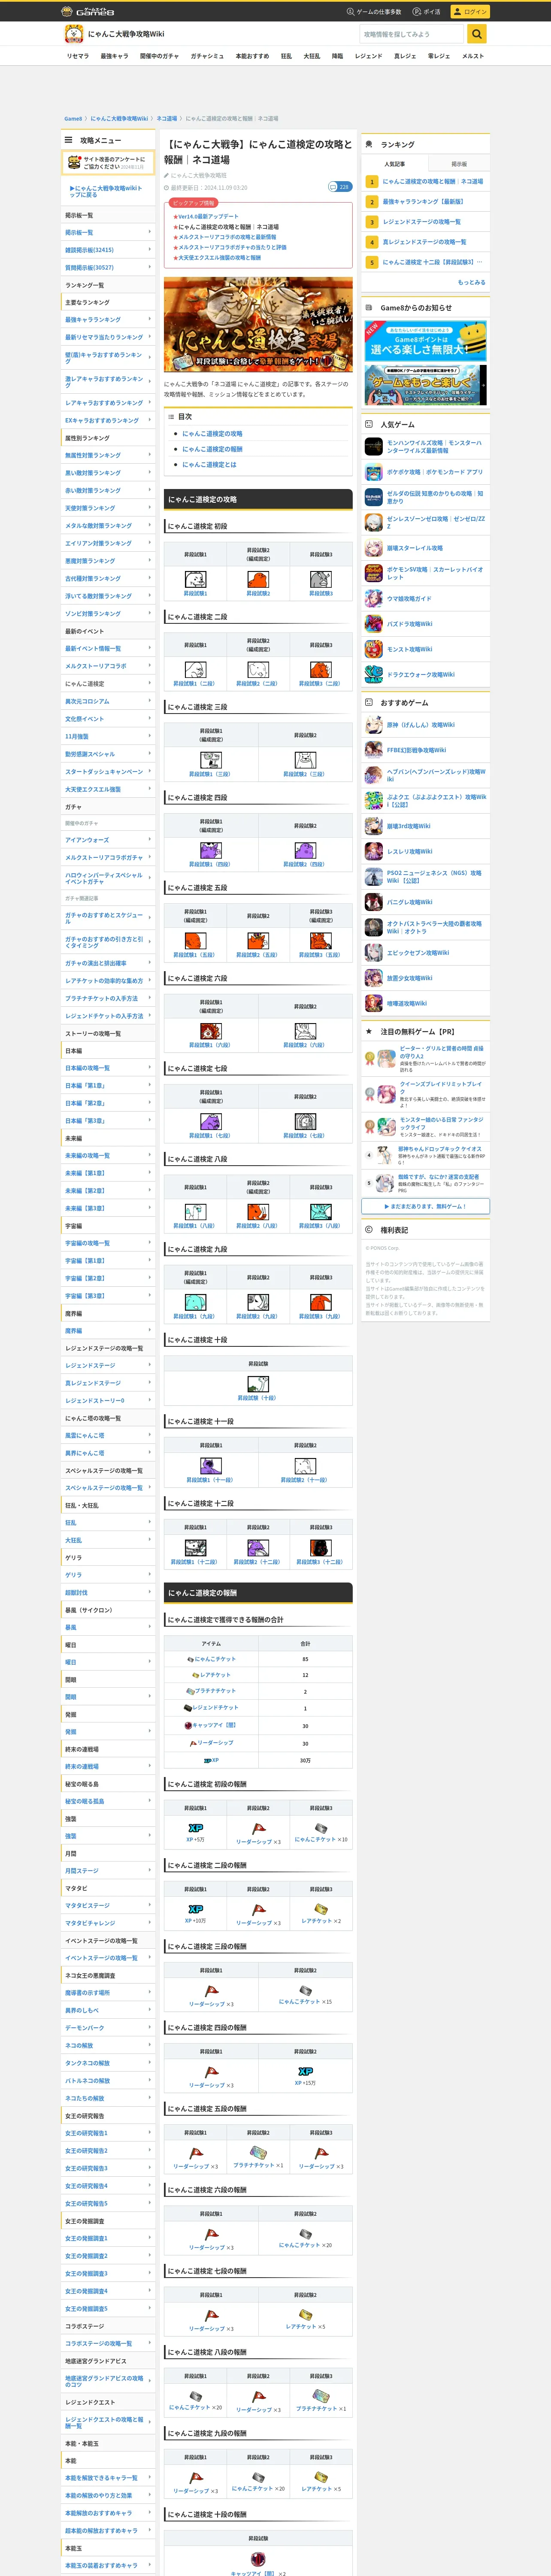The height and width of the screenshot is (2576, 551).
Task: Click the ポイ活 header link
Action: 428,12
